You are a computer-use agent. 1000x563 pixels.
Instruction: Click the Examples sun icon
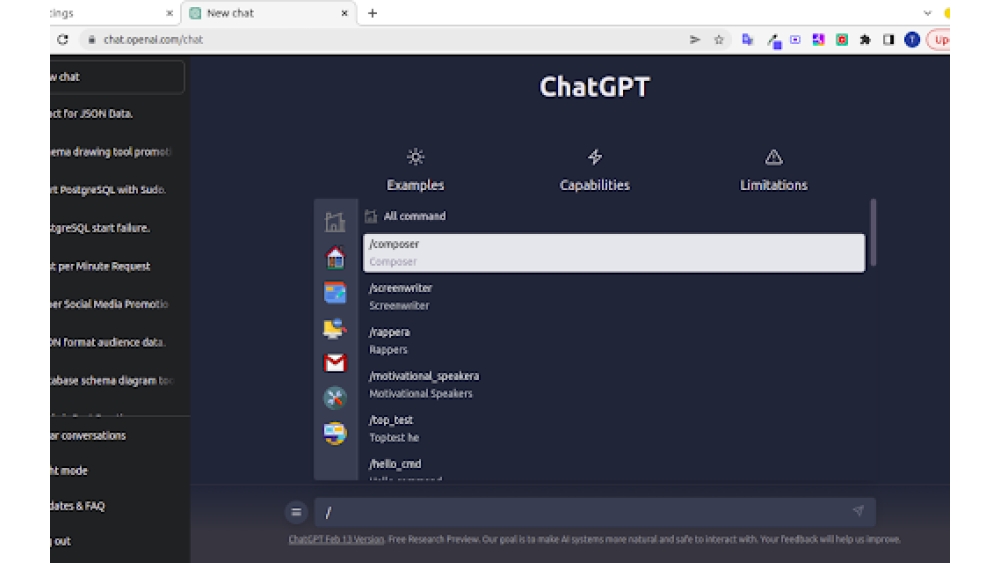point(415,157)
